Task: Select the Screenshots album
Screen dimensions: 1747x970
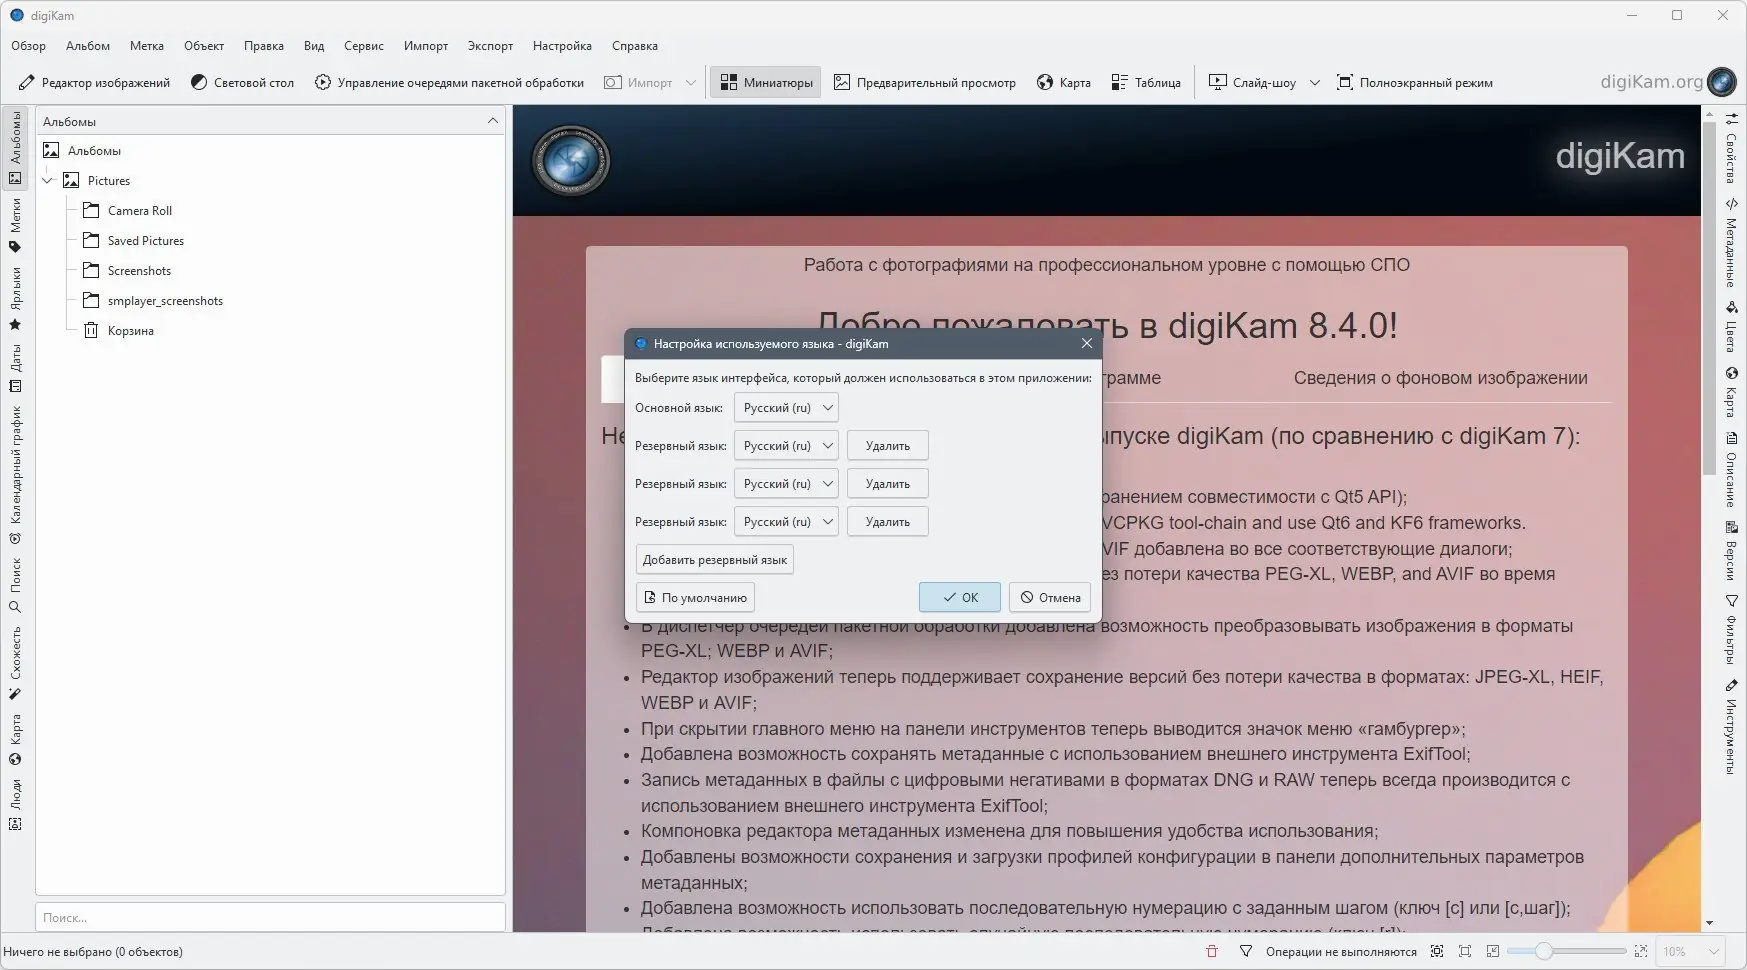Action: pos(139,271)
